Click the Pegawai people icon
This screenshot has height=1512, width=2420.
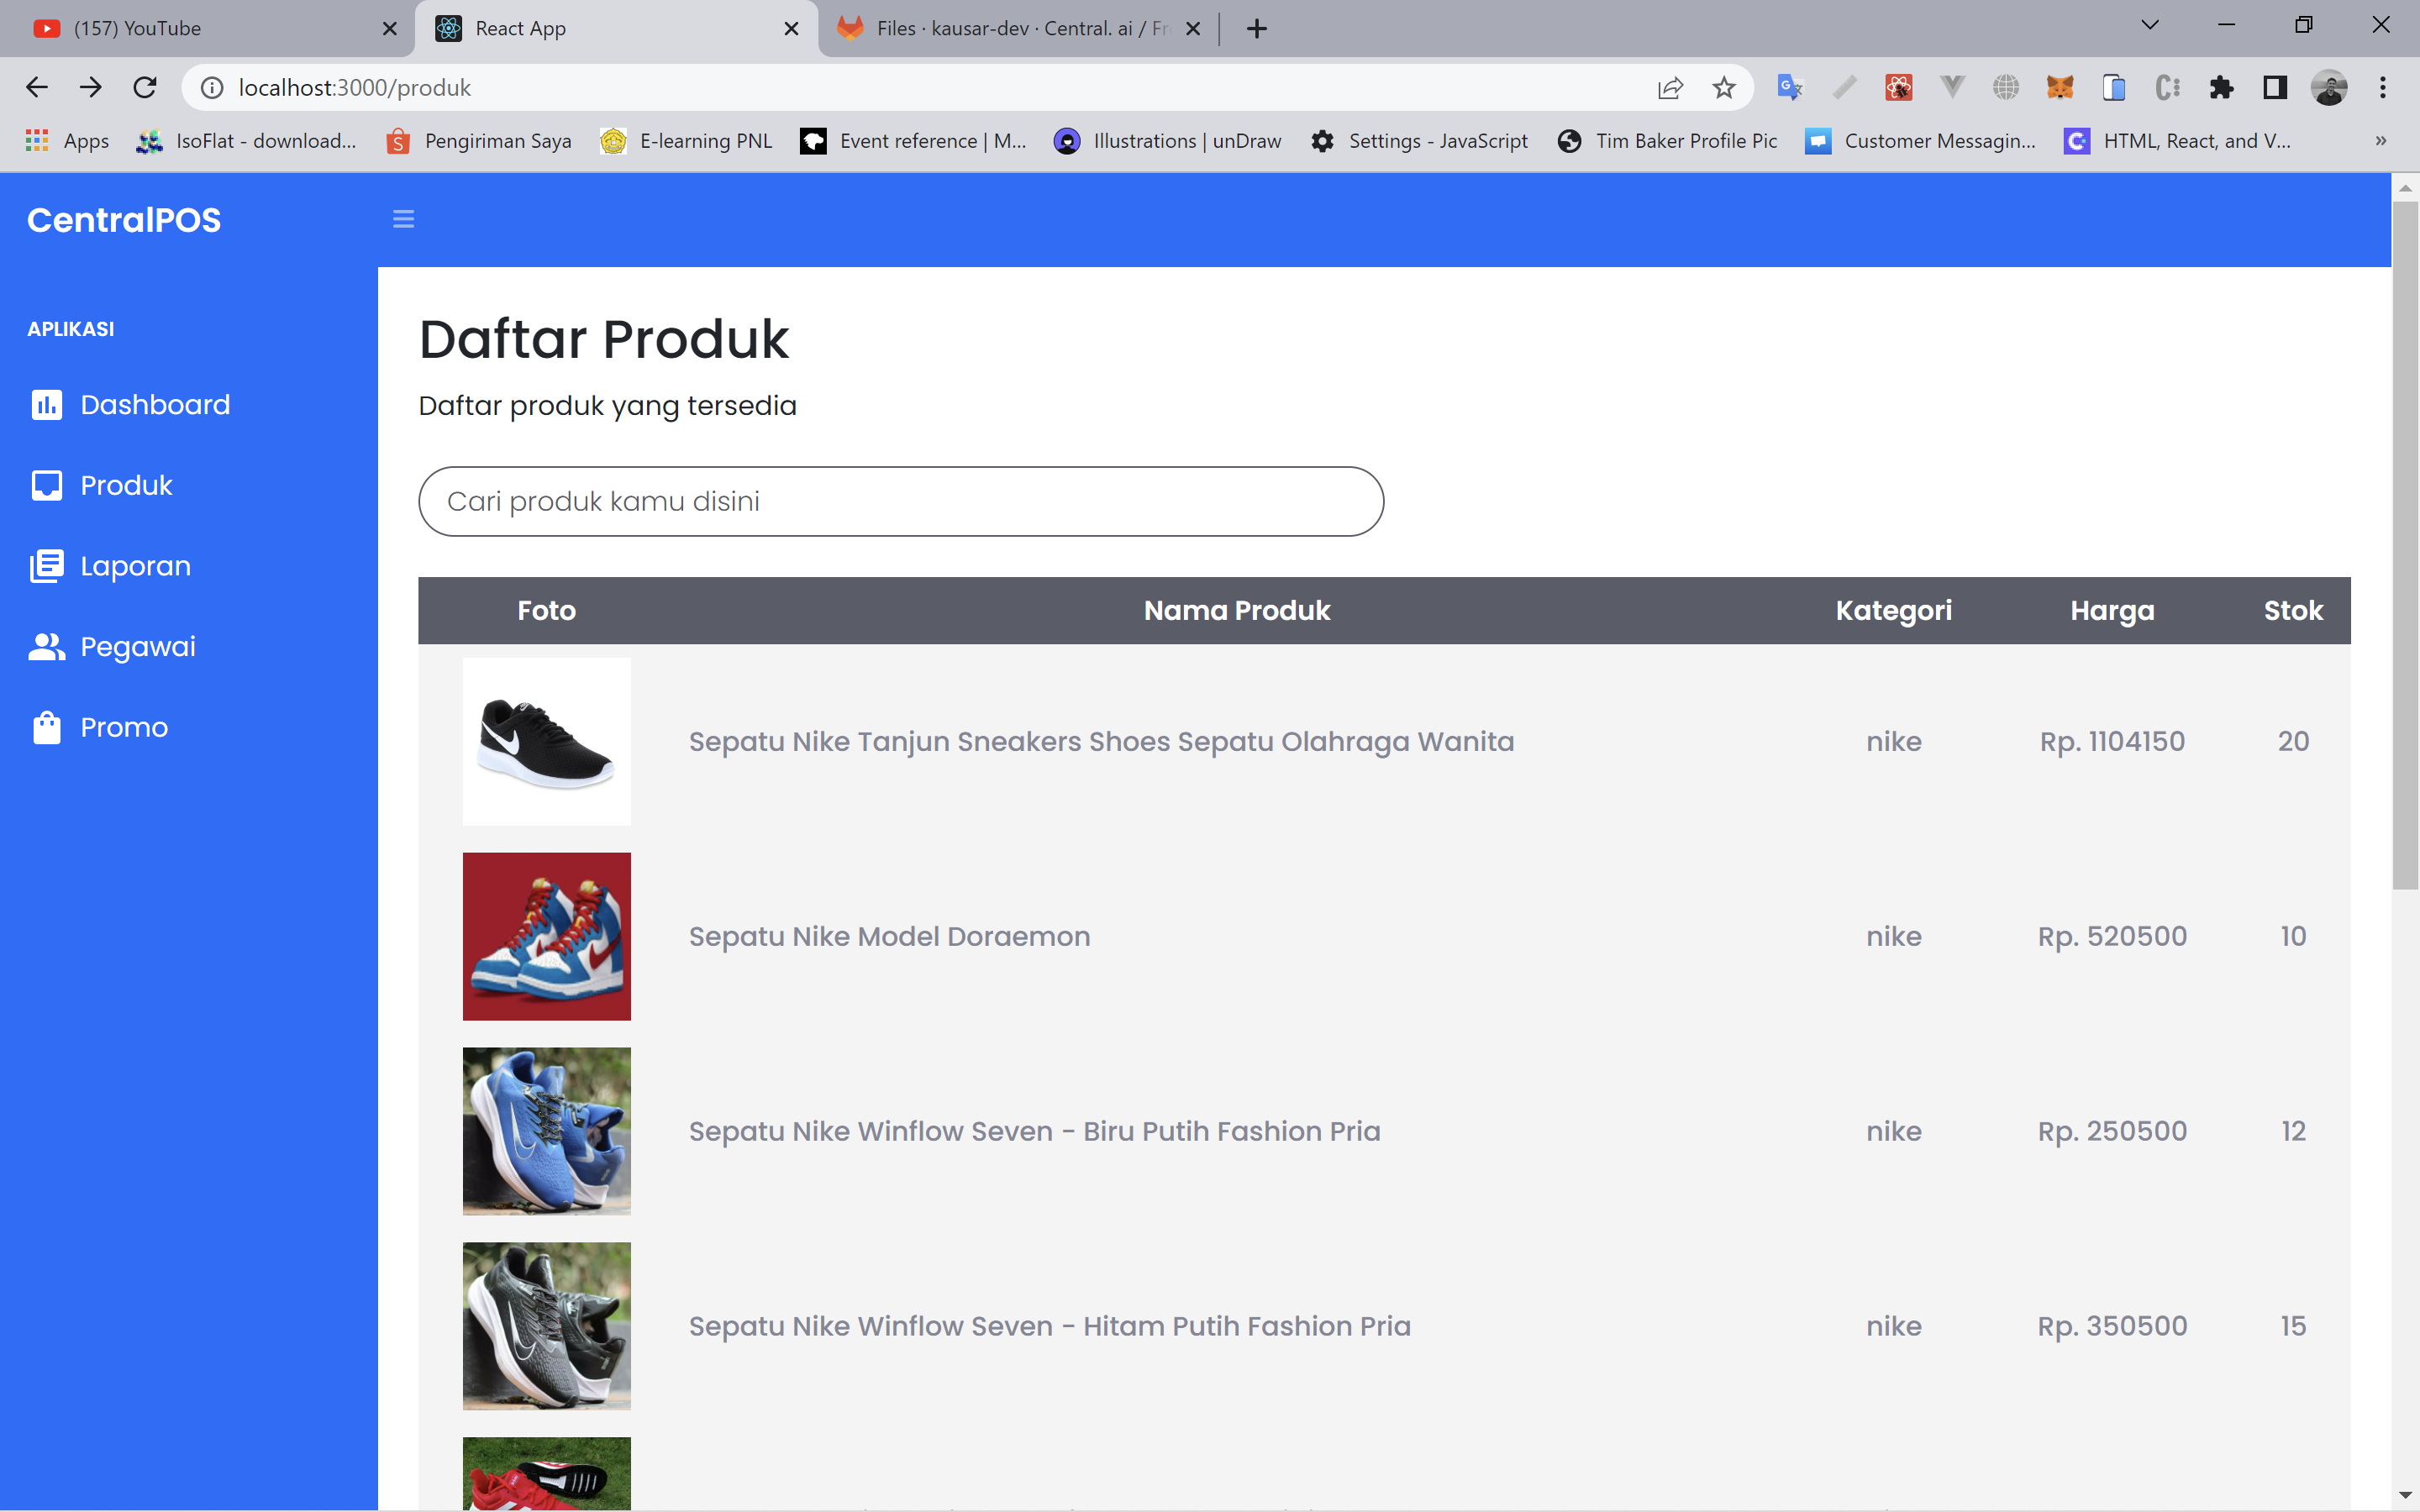(46, 647)
